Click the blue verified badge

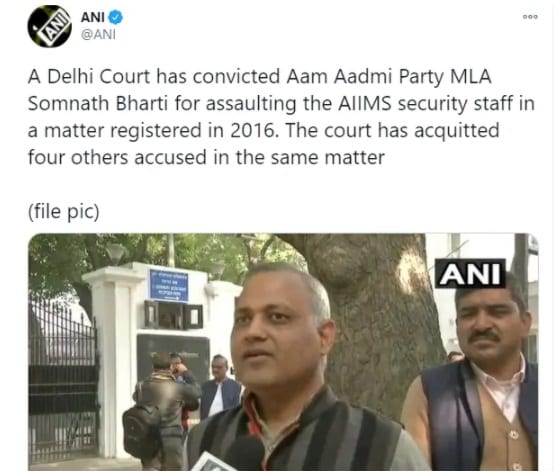pos(115,17)
